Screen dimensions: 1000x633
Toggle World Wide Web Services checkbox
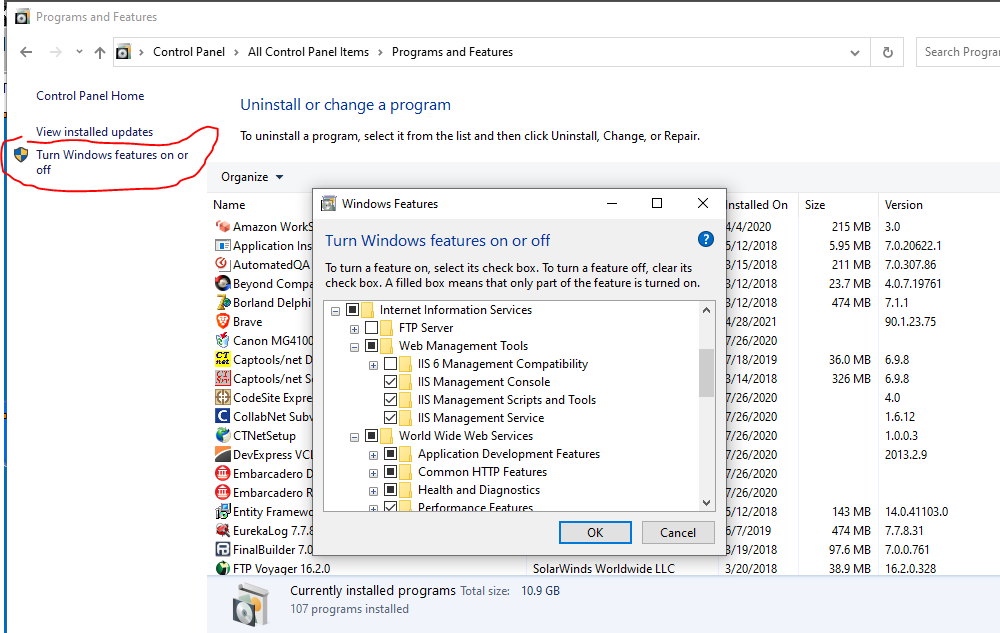371,436
